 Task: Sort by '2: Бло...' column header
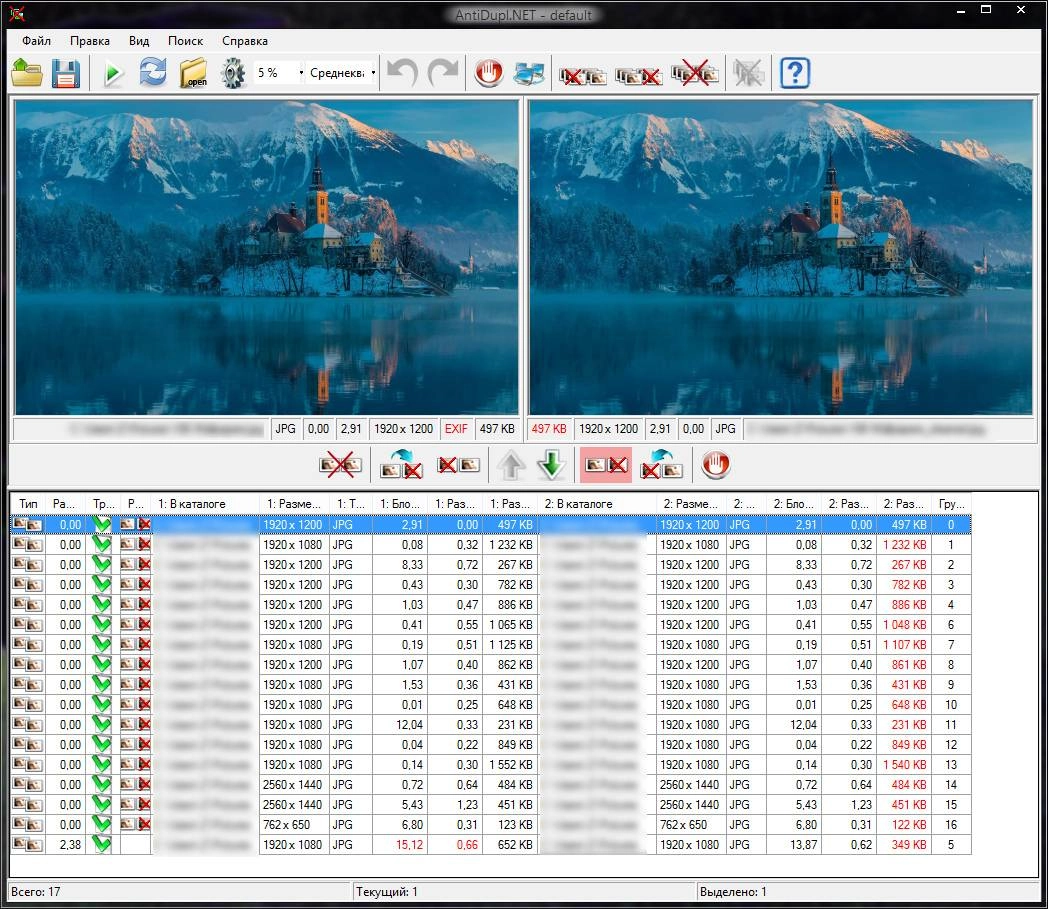[793, 504]
